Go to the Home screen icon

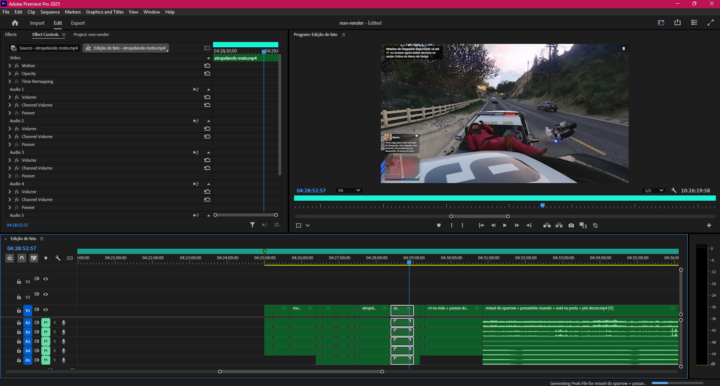click(15, 23)
